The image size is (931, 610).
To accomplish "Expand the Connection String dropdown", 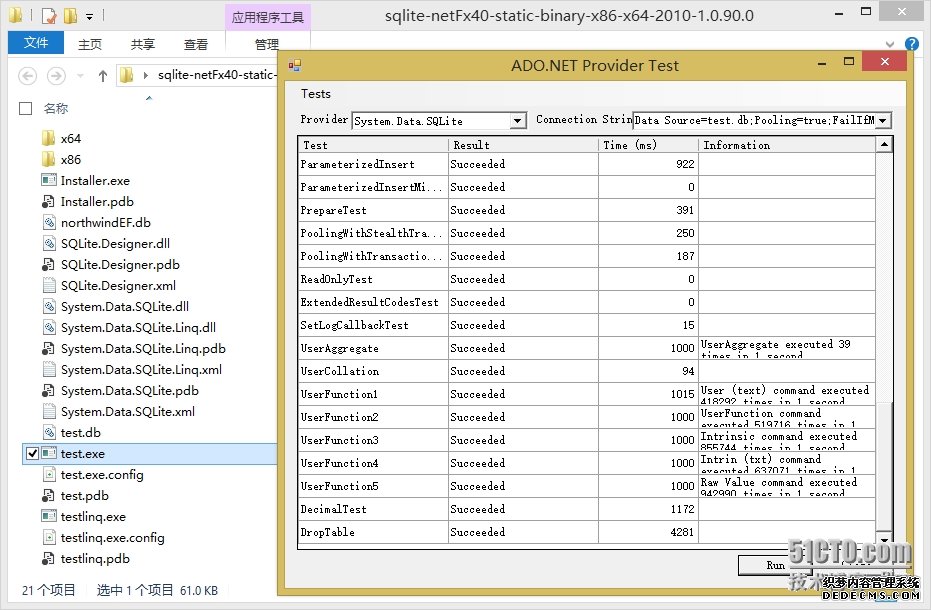I will pos(882,121).
